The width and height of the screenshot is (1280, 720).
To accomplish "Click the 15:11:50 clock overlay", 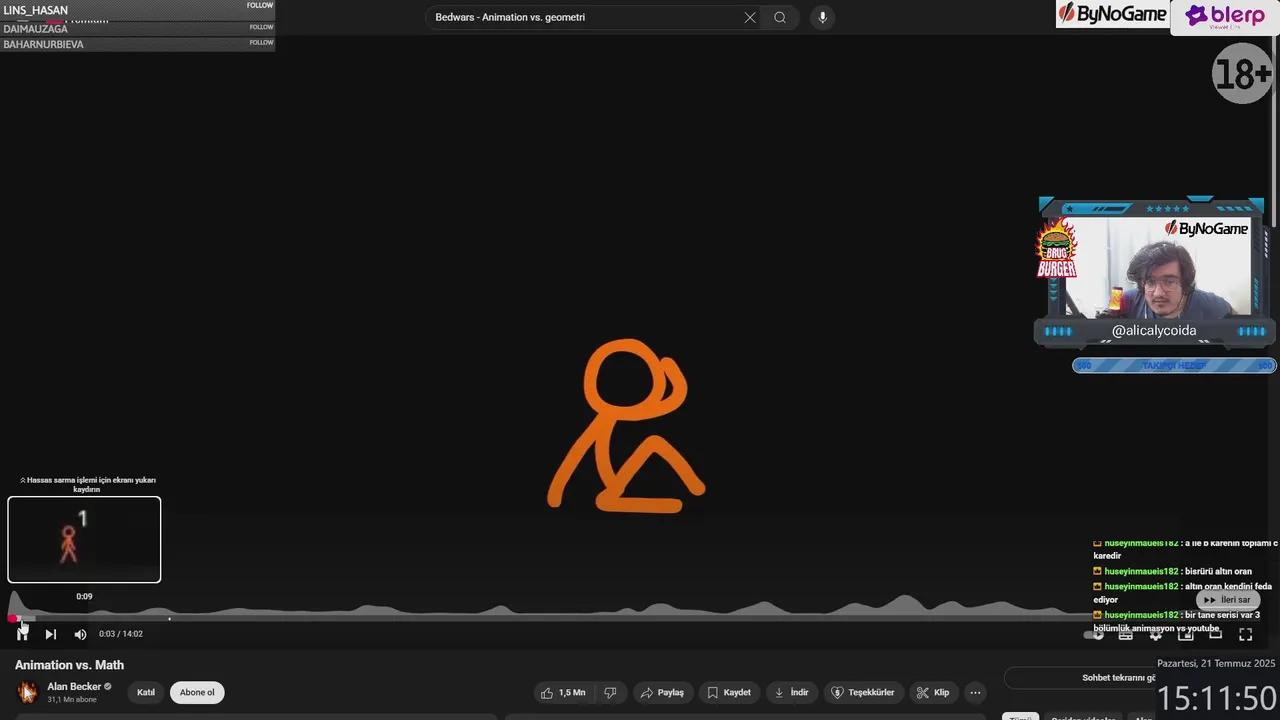I will pyautogui.click(x=1217, y=698).
